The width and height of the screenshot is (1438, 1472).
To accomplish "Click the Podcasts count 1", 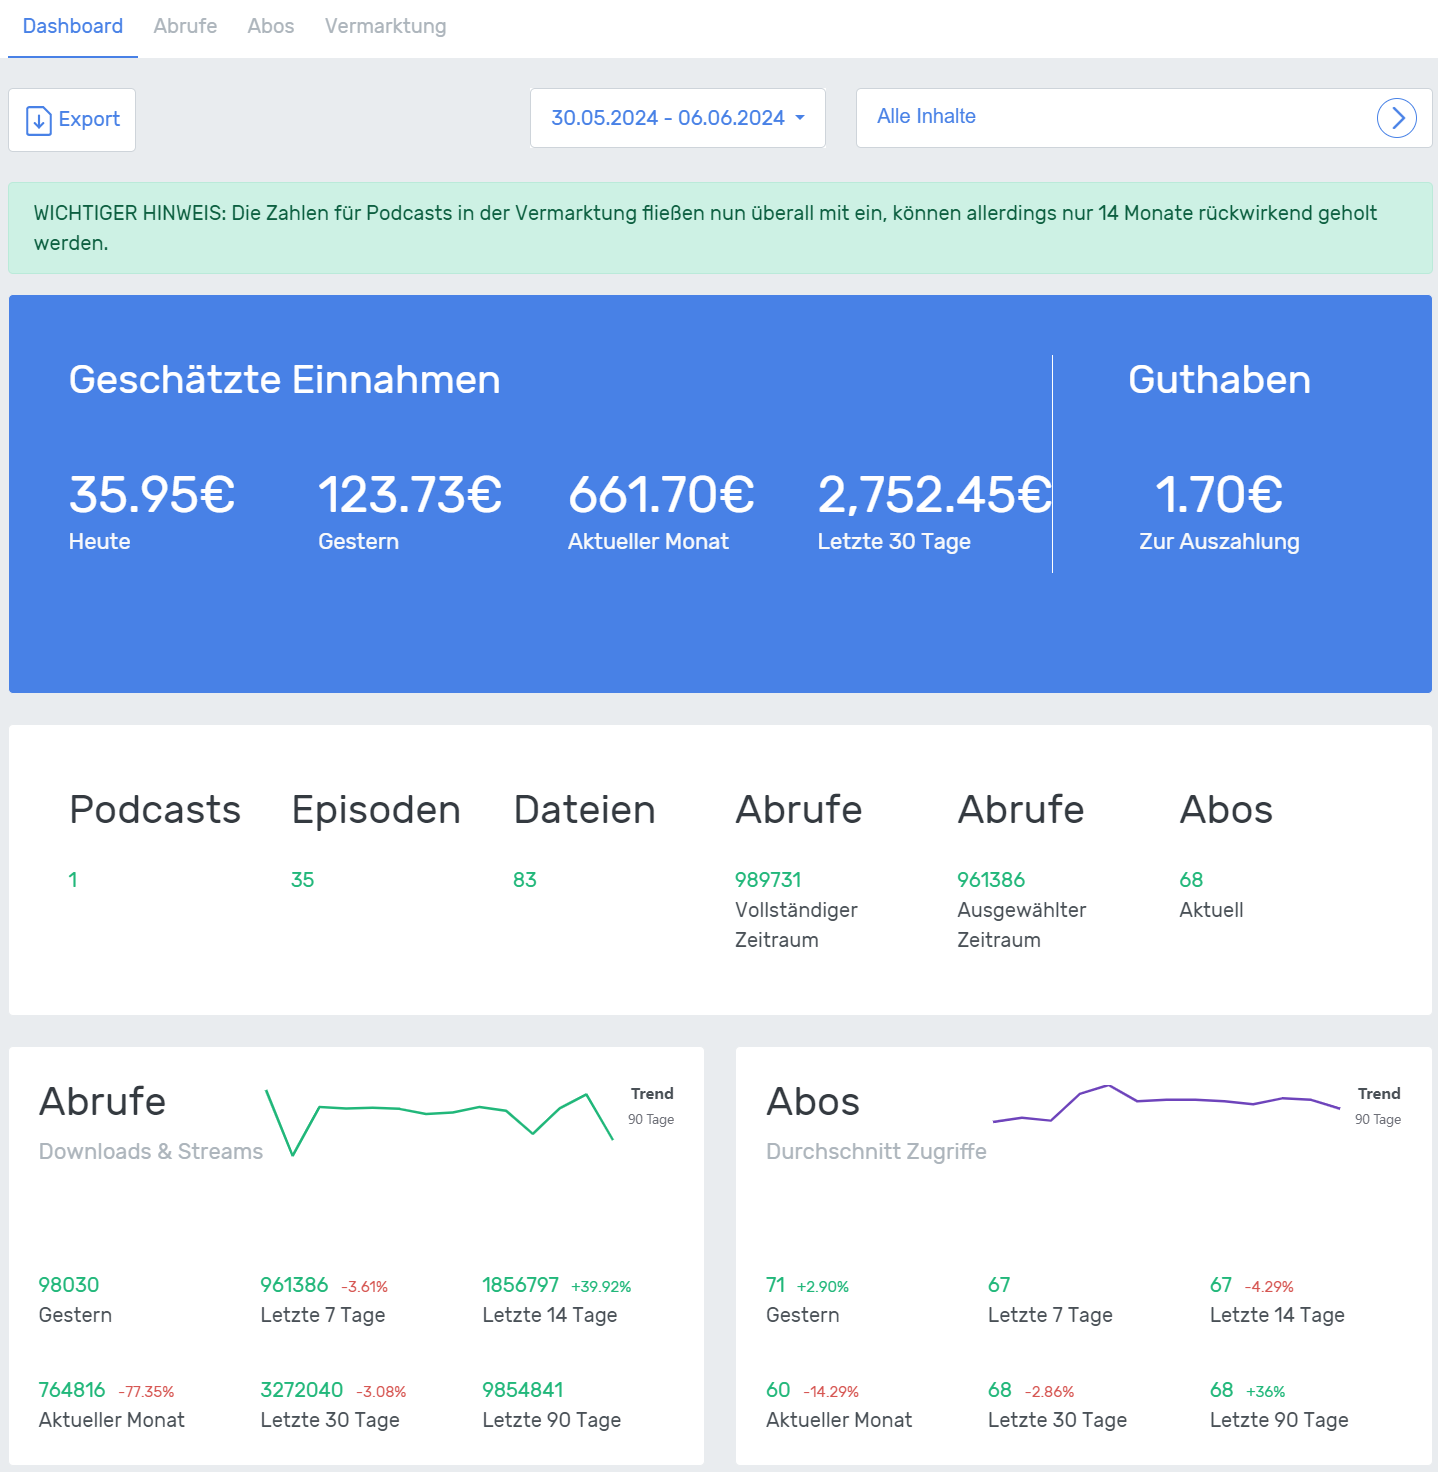I will click(x=73, y=880).
